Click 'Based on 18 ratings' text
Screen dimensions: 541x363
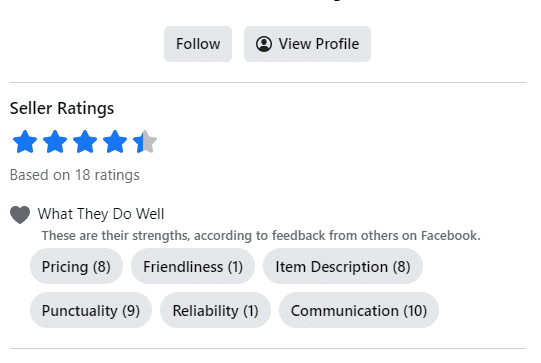click(x=75, y=175)
